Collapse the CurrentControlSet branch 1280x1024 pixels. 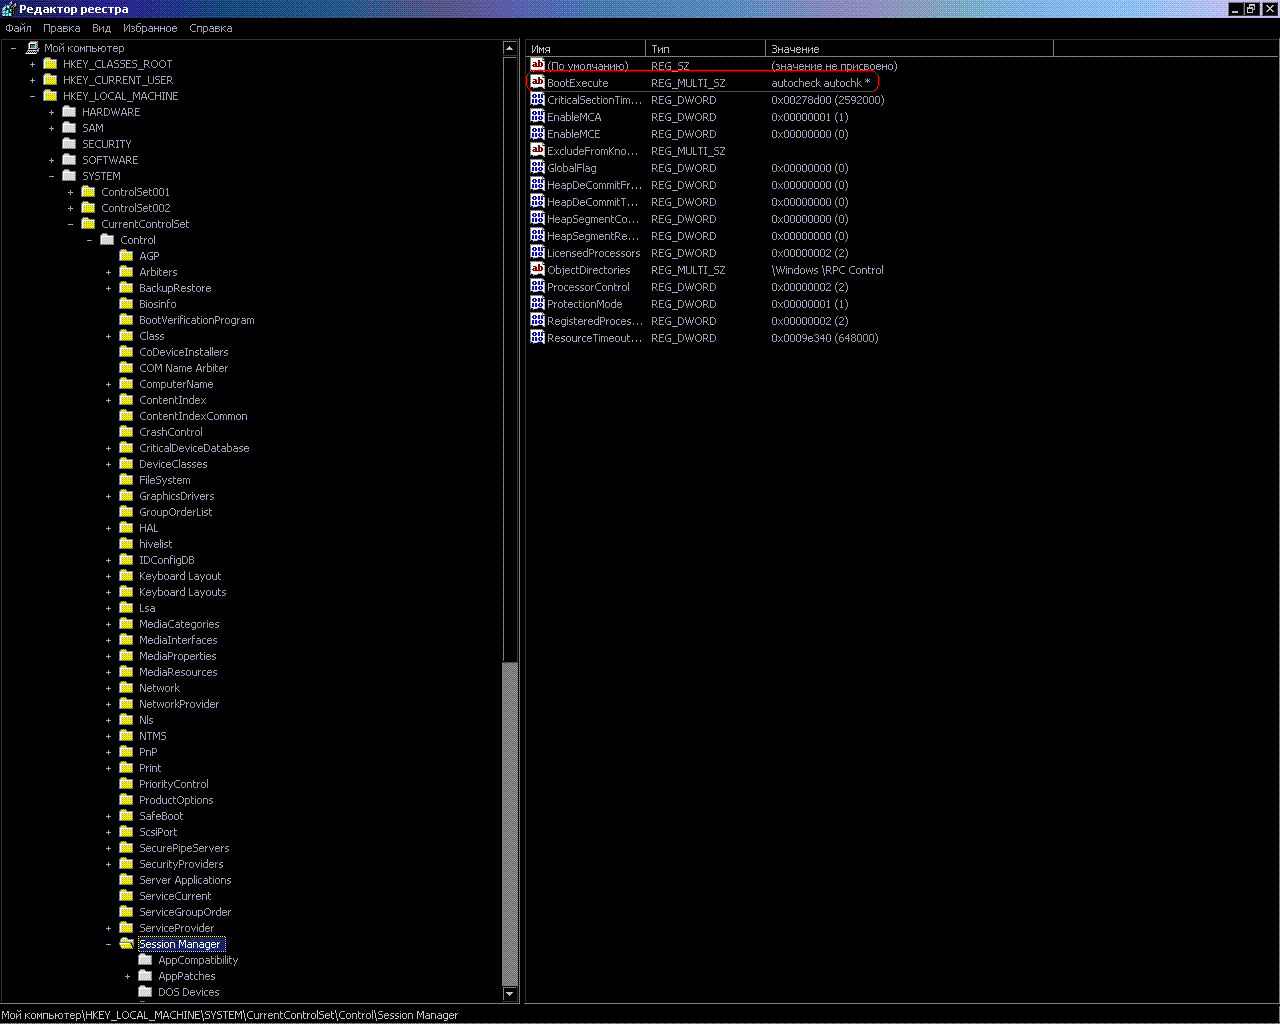70,224
